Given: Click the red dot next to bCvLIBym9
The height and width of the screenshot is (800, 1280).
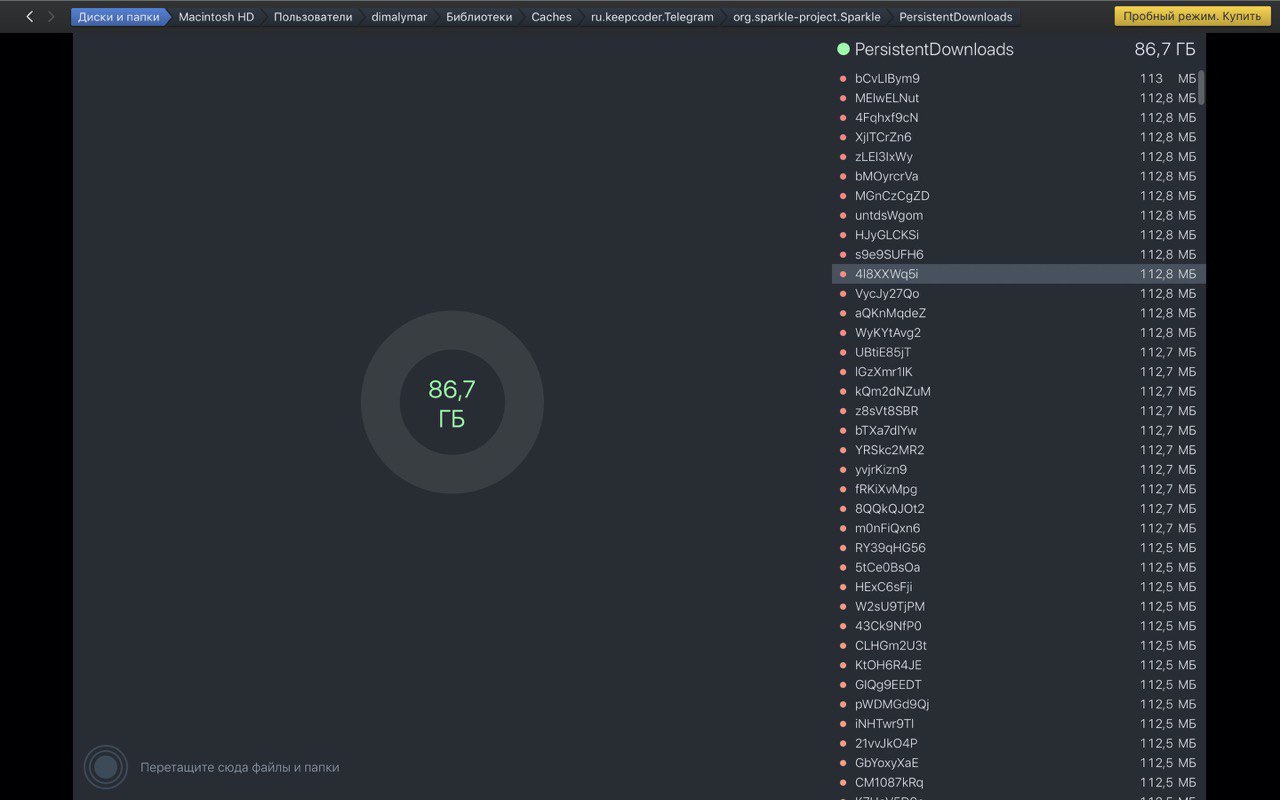Looking at the screenshot, I should click(x=843, y=78).
